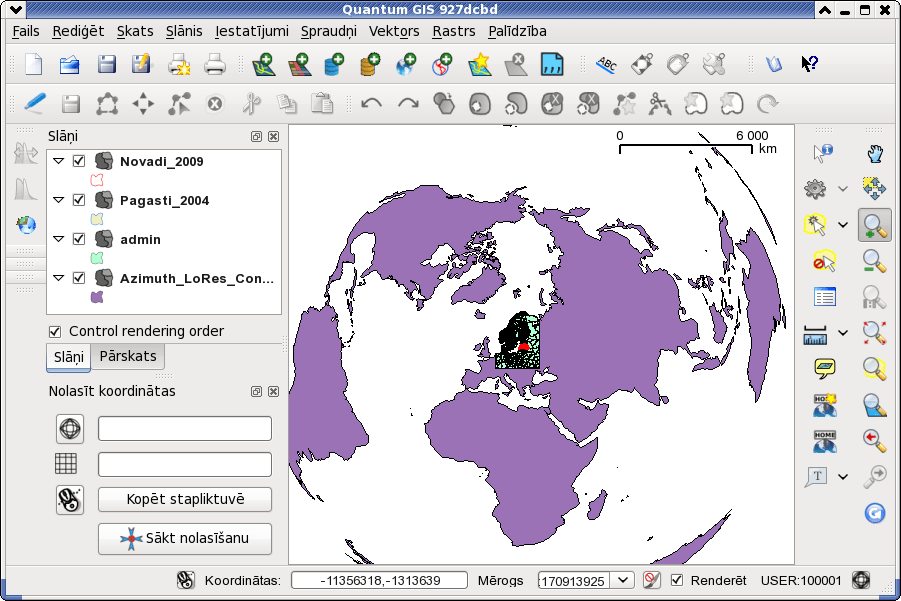Image resolution: width=901 pixels, height=601 pixels.
Task: Click the Sākt nolasīšanu button
Action: [185, 538]
